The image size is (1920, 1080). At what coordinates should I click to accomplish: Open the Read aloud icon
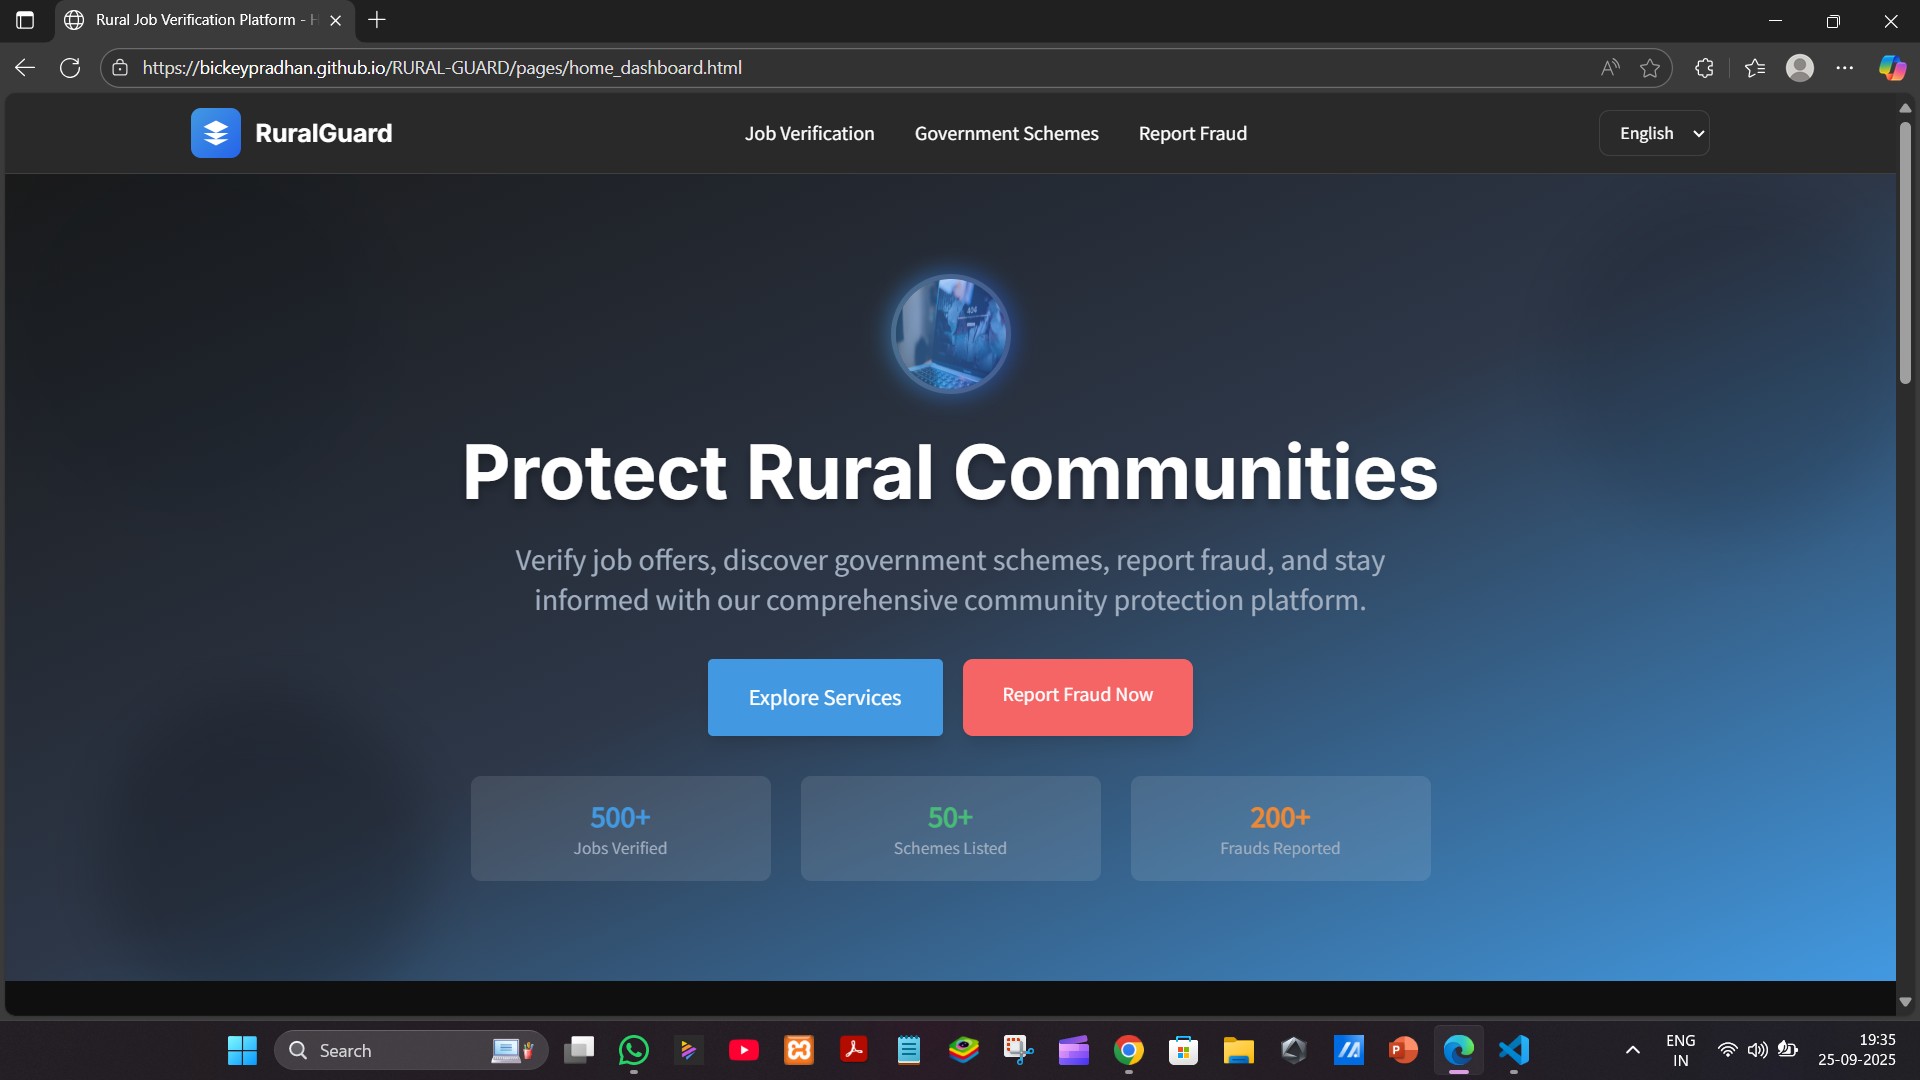click(x=1609, y=68)
